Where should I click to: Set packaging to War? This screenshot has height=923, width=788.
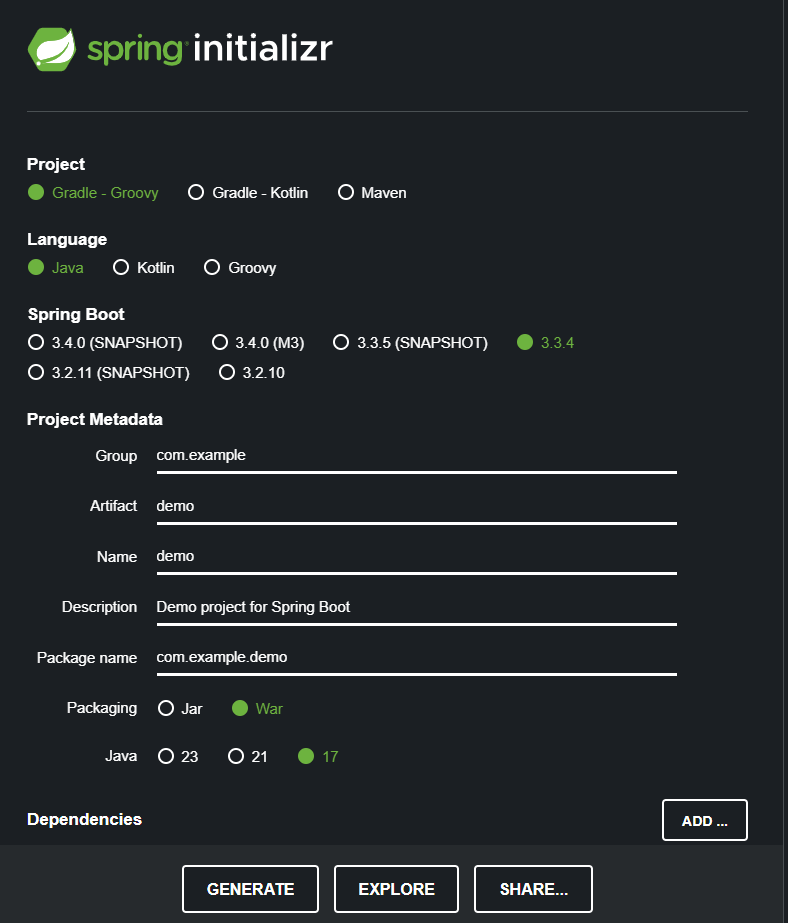257,708
